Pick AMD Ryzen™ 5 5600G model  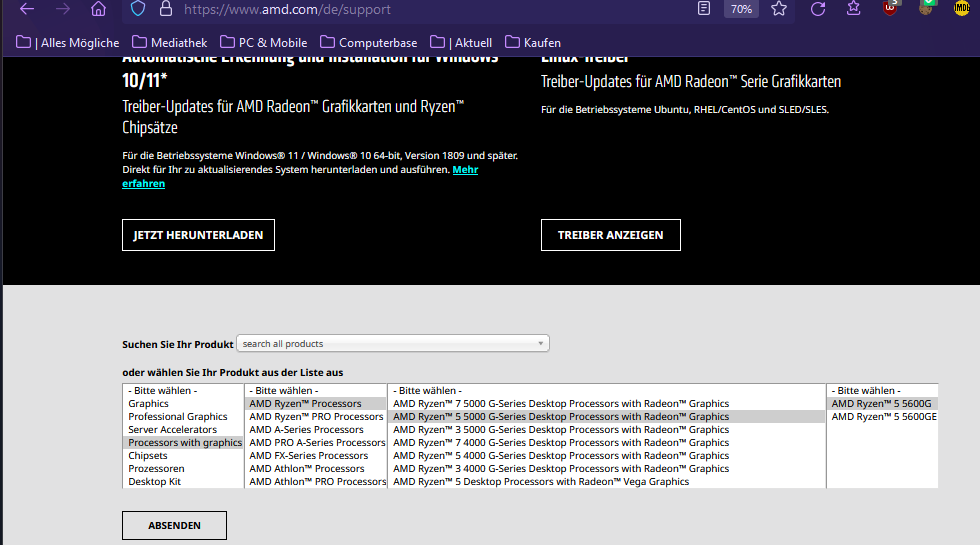pyautogui.click(x=882, y=404)
